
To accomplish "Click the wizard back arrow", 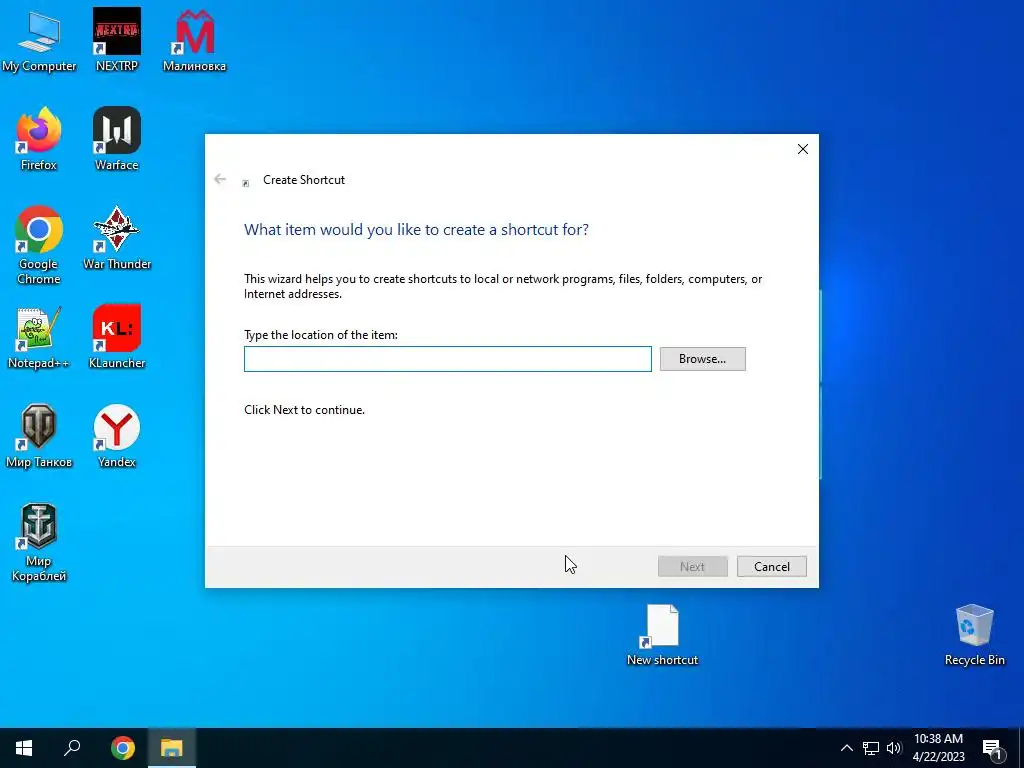I will (220, 179).
